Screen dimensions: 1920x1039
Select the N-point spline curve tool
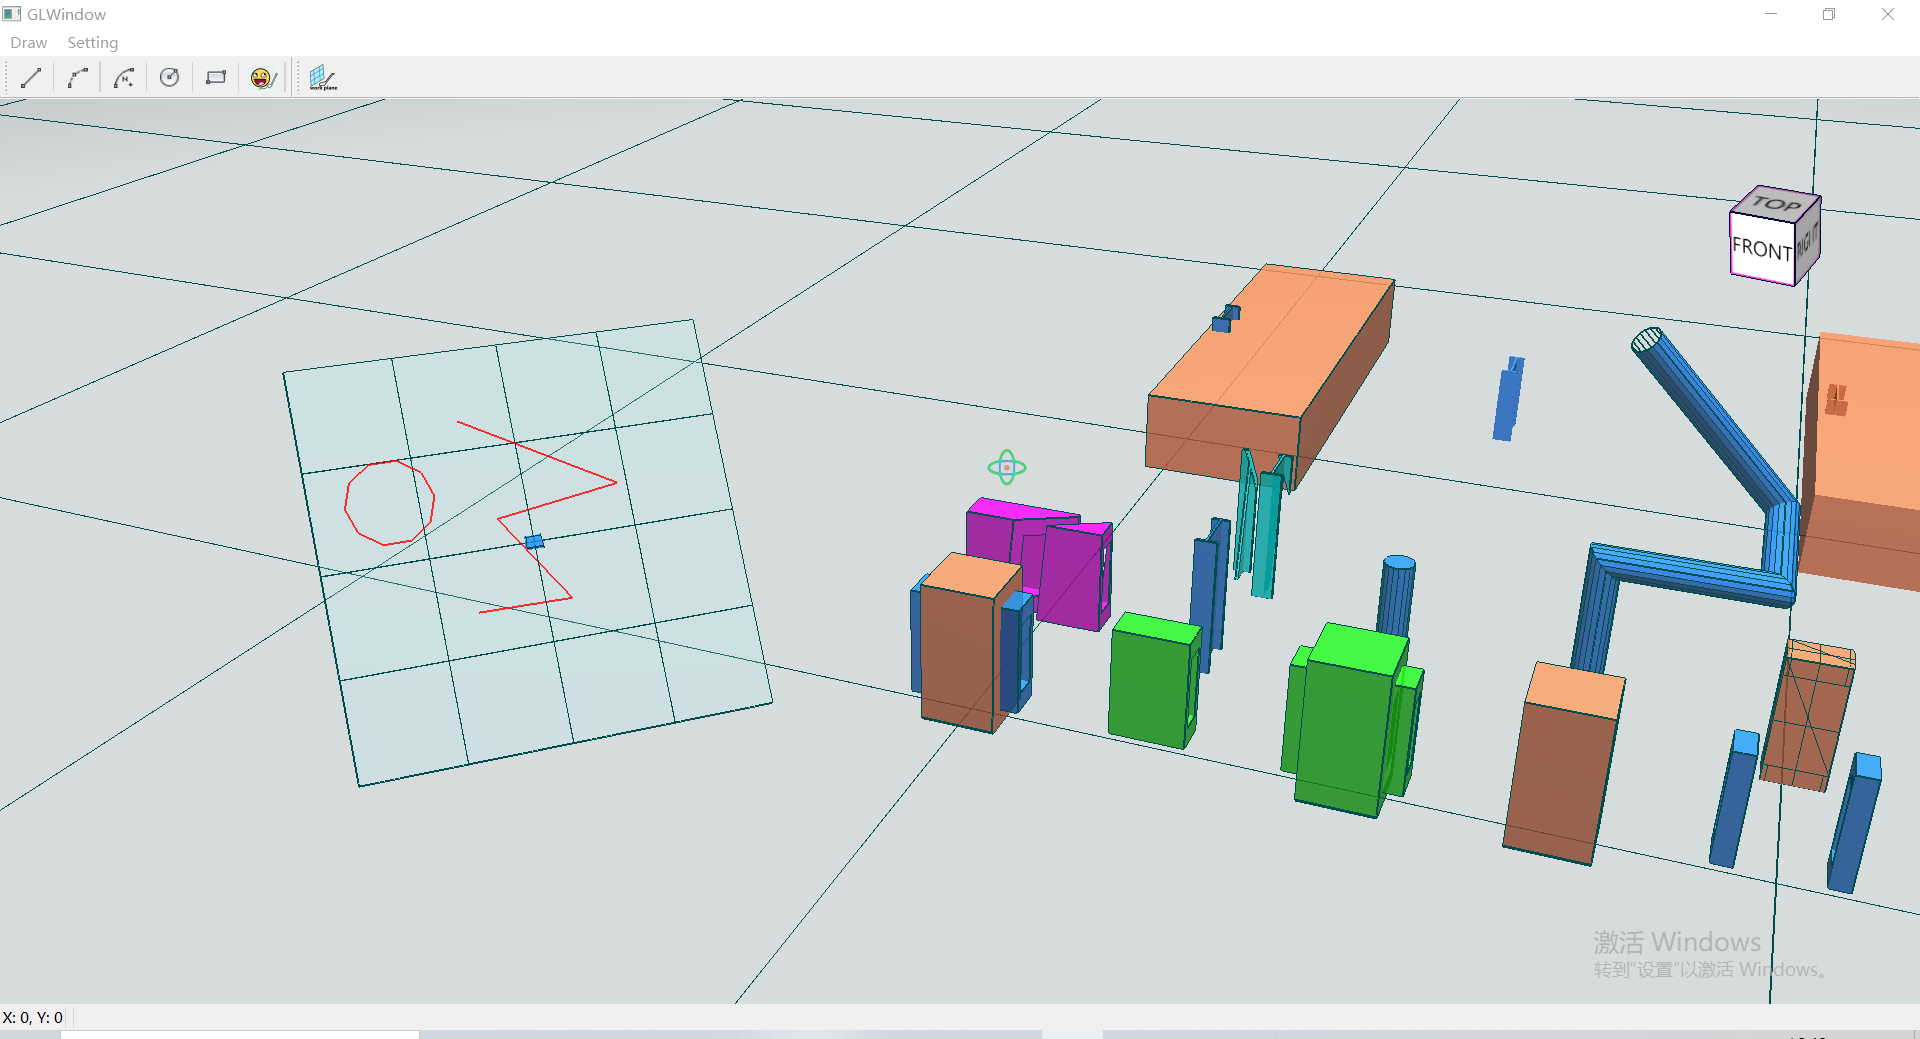click(124, 78)
